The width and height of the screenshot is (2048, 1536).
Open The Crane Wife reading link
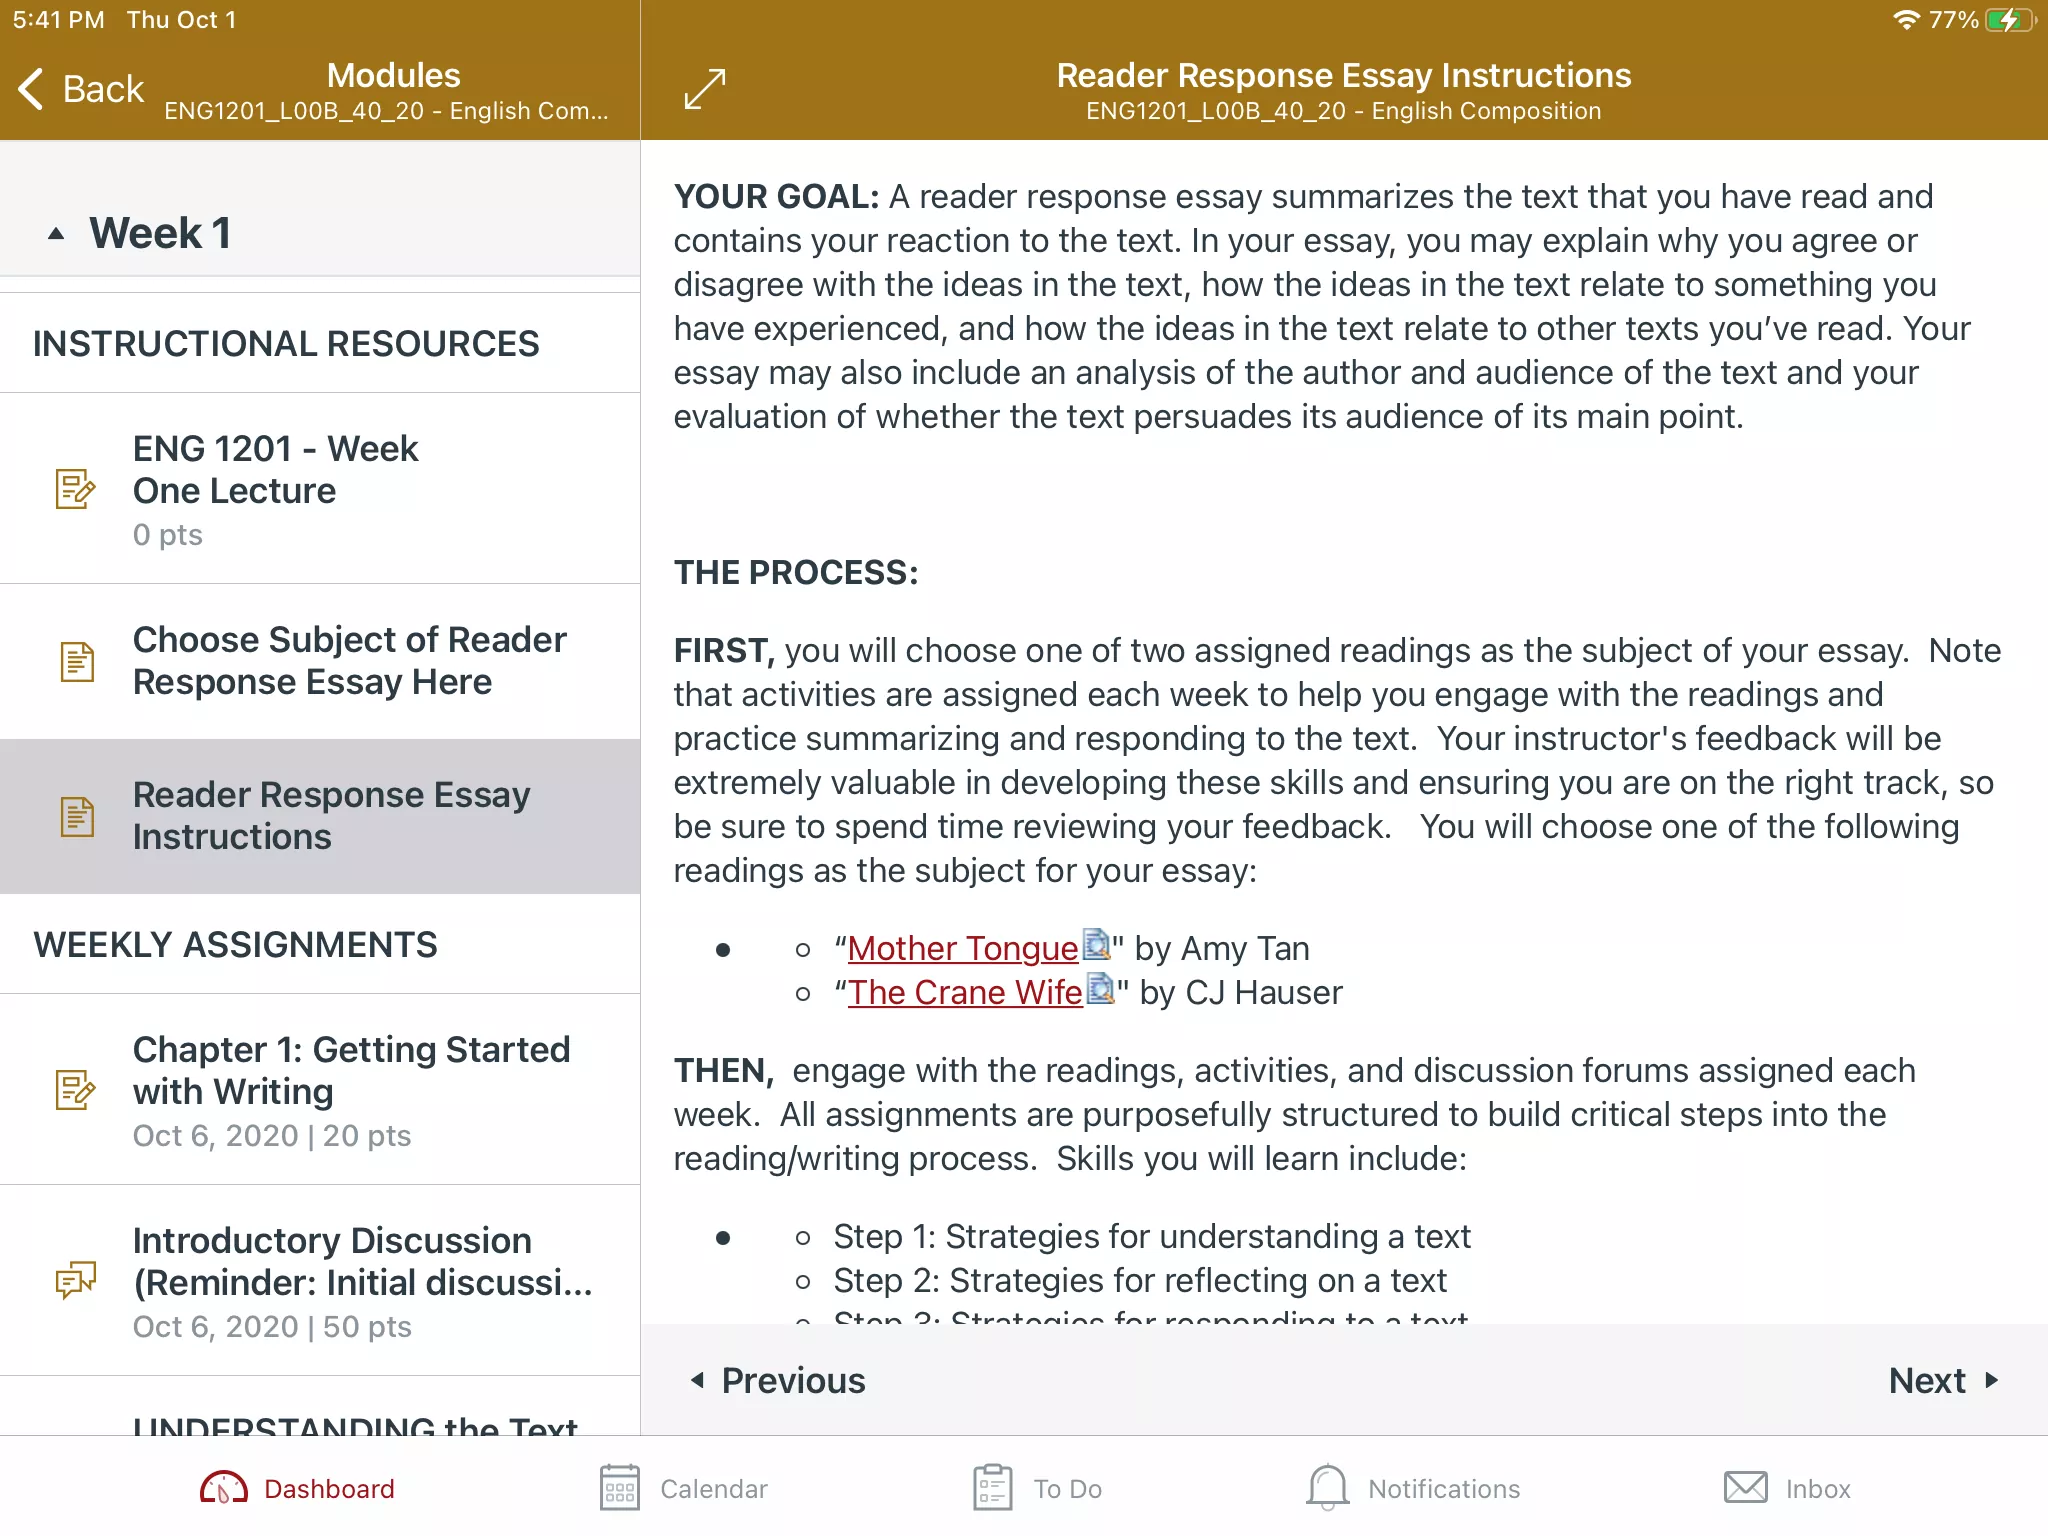tap(965, 992)
